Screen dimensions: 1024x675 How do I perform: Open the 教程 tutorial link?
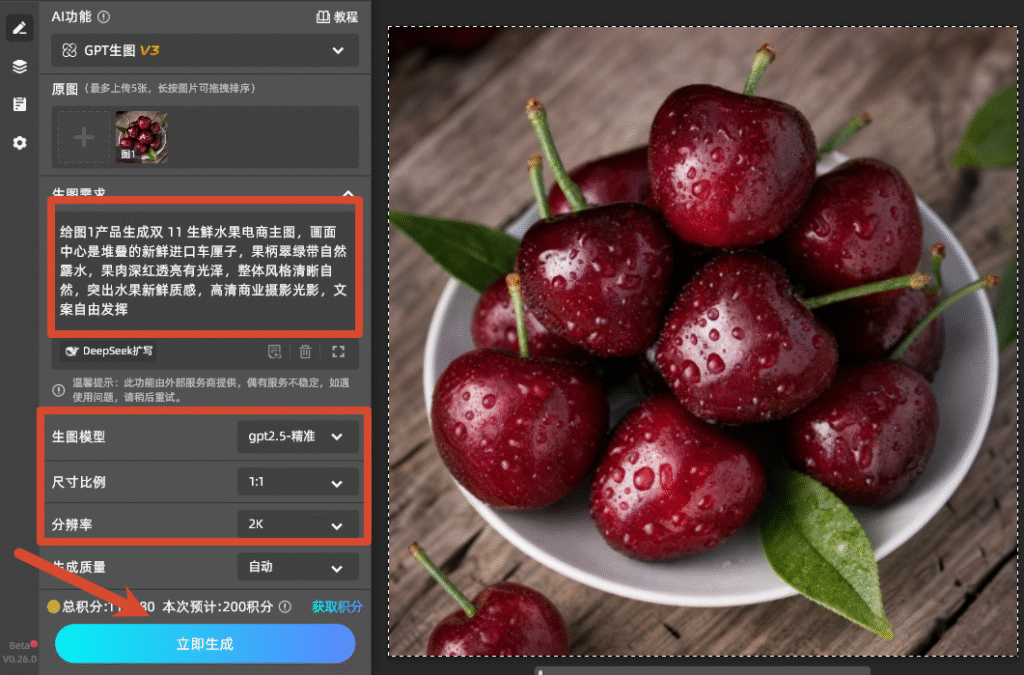point(337,17)
